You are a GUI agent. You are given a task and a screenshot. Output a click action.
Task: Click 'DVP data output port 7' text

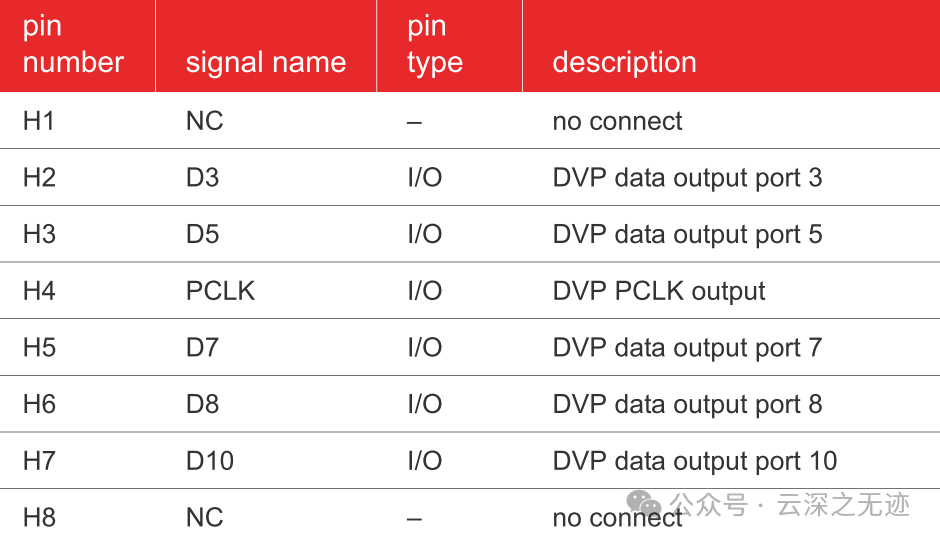[x=687, y=348]
